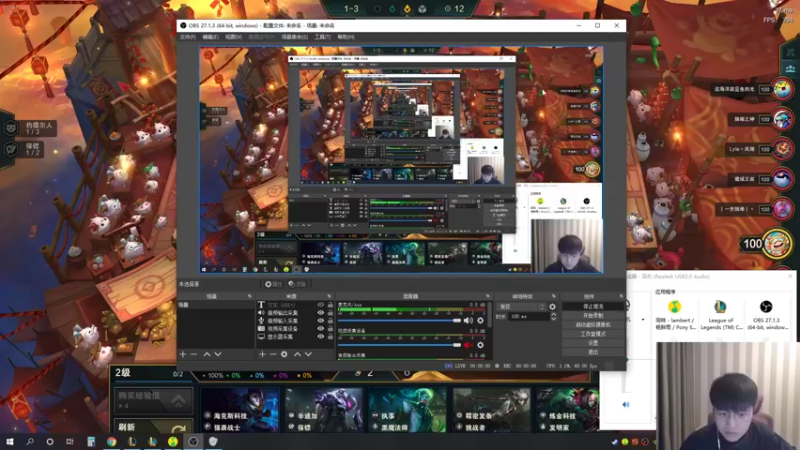Click 停止推流 to stop streaming
The height and width of the screenshot is (450, 800).
[x=593, y=307]
